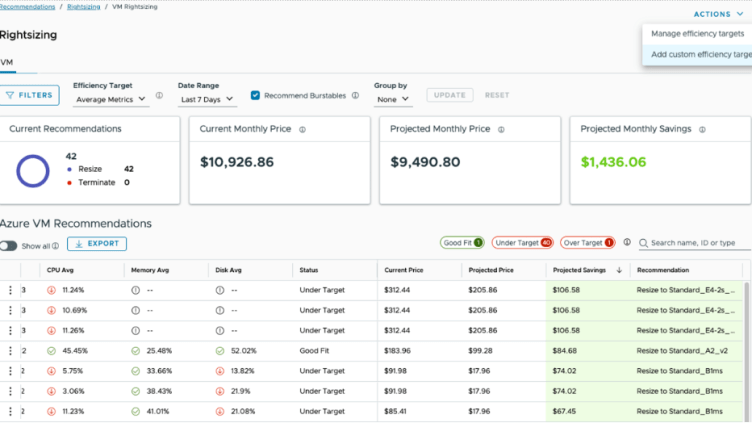Choose Add custom efficiency target option

click(x=697, y=54)
